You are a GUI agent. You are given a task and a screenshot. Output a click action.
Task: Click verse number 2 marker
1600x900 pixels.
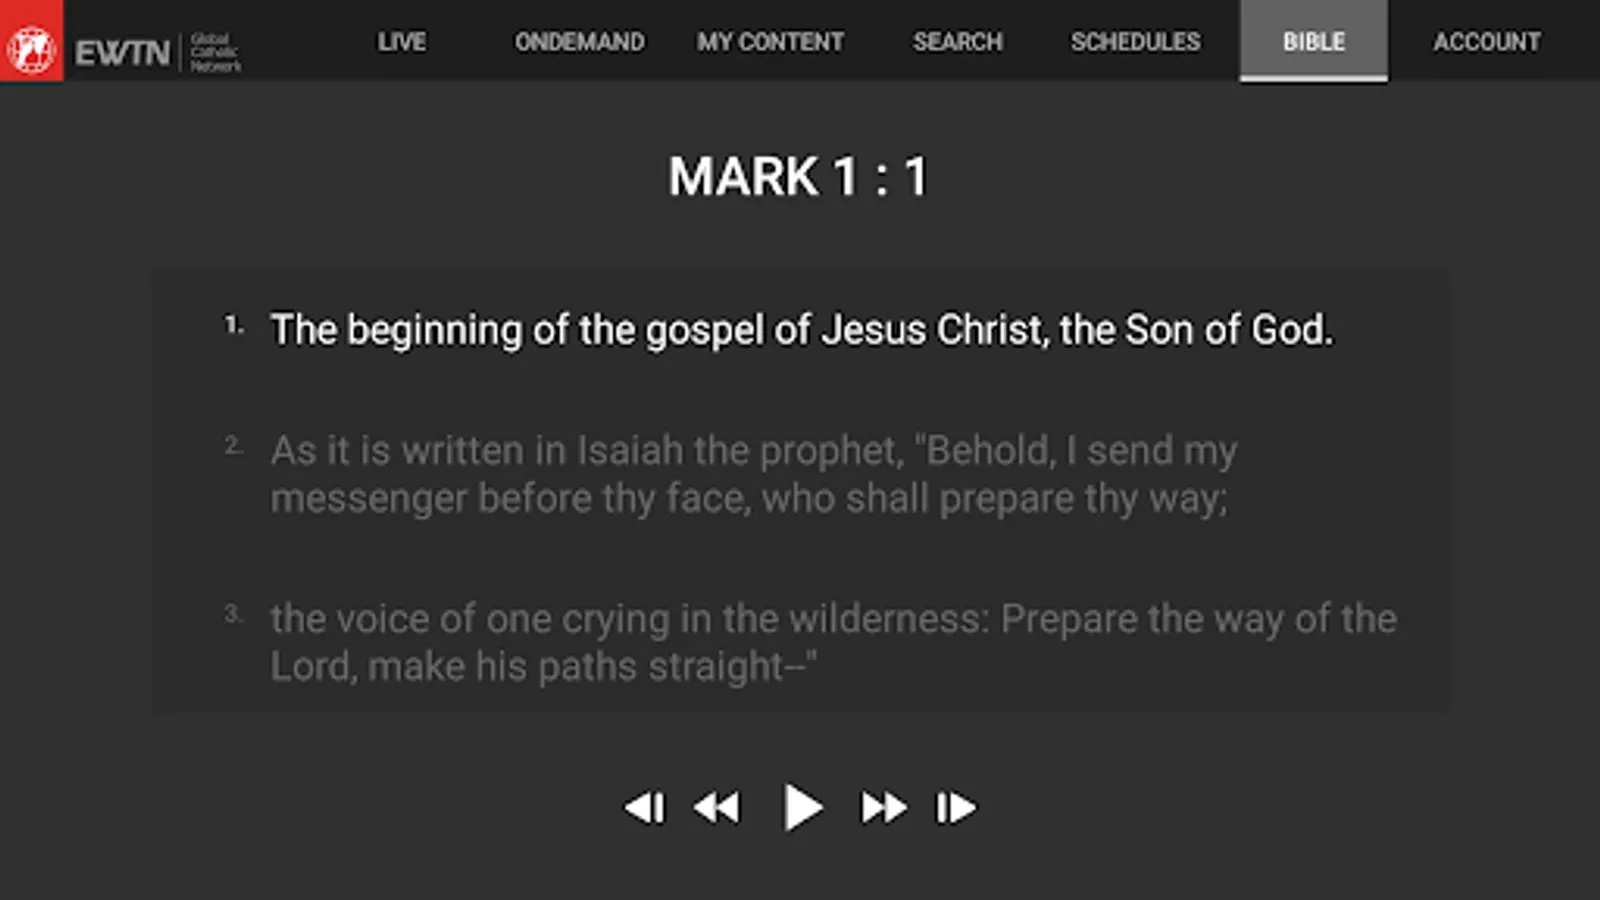point(233,446)
